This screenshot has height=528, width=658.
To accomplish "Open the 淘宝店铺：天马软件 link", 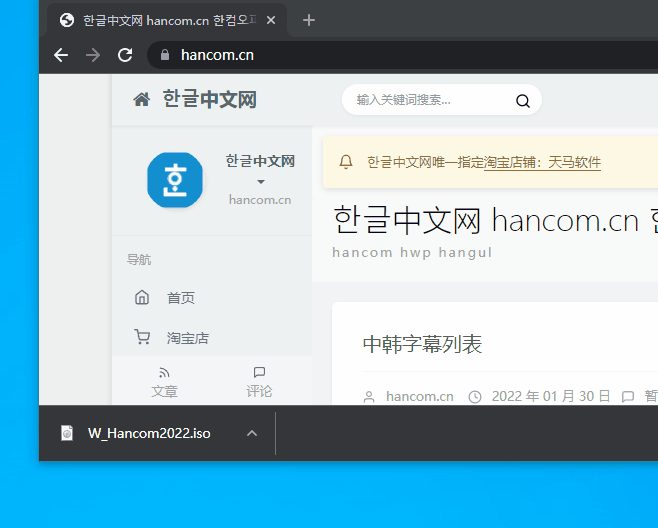I will click(542, 162).
